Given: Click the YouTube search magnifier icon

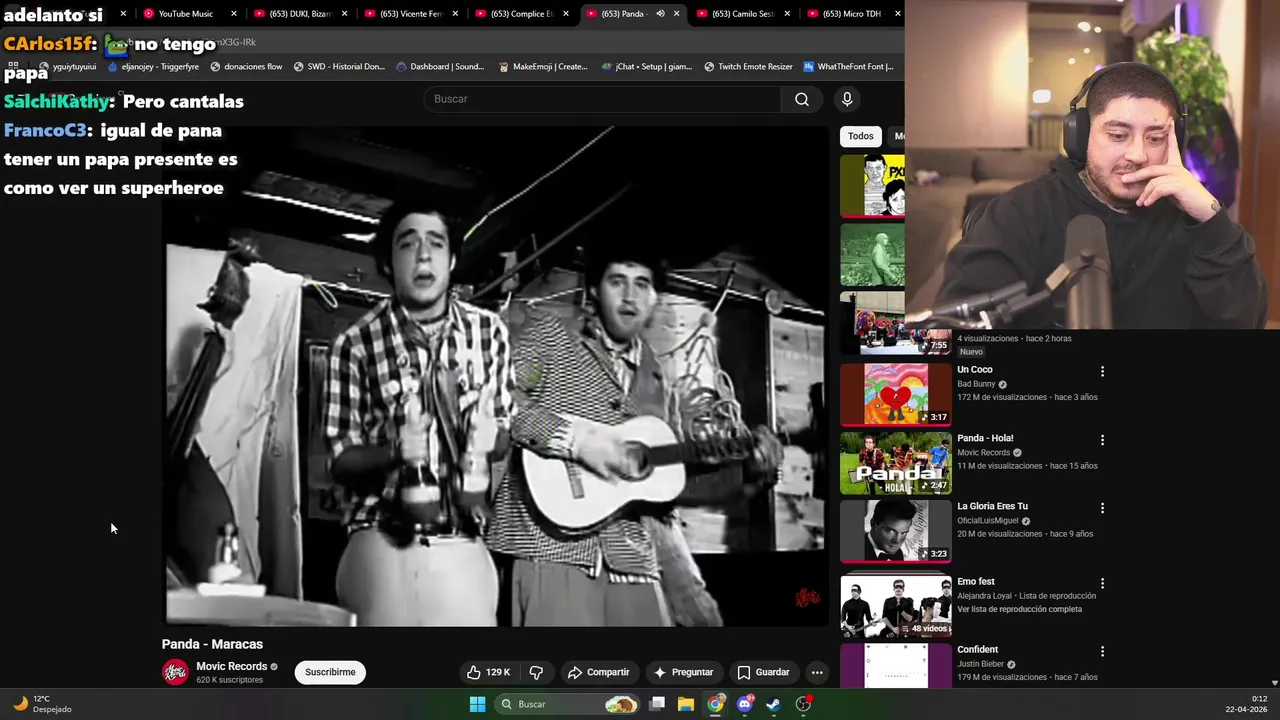Looking at the screenshot, I should pos(802,99).
